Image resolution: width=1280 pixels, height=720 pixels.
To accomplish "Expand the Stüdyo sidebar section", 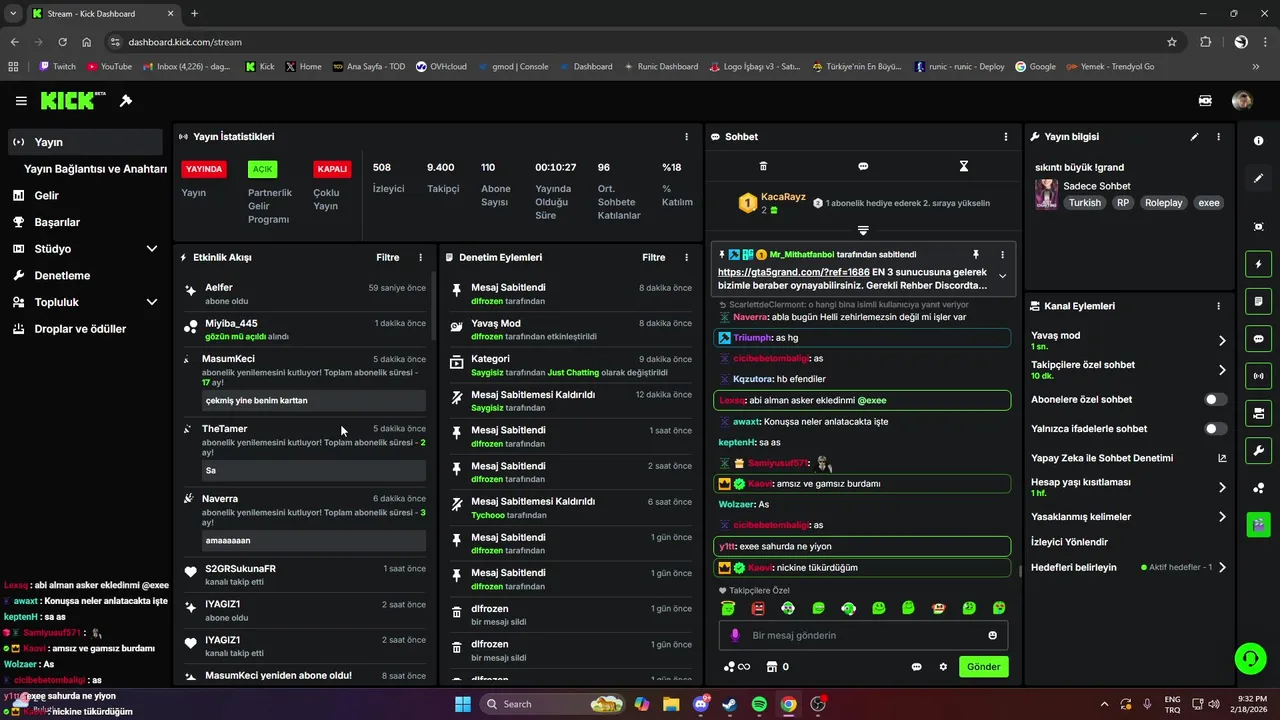I will pyautogui.click(x=152, y=249).
